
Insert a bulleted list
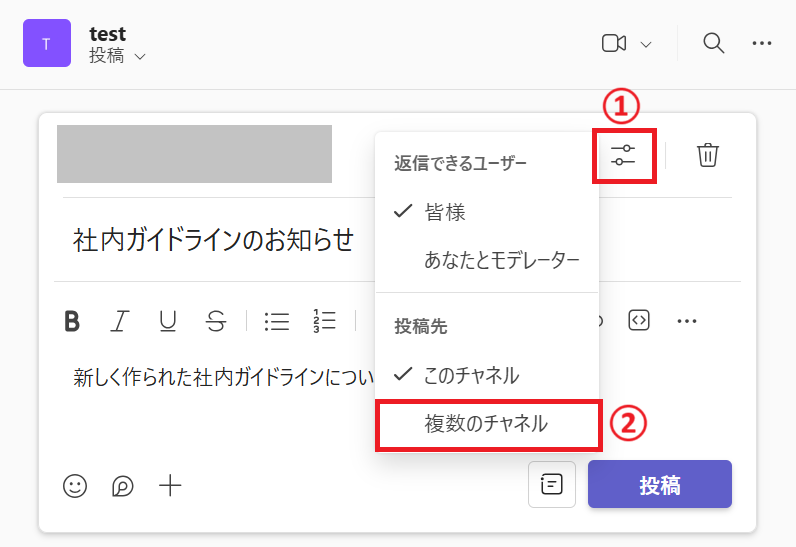pyautogui.click(x=277, y=321)
